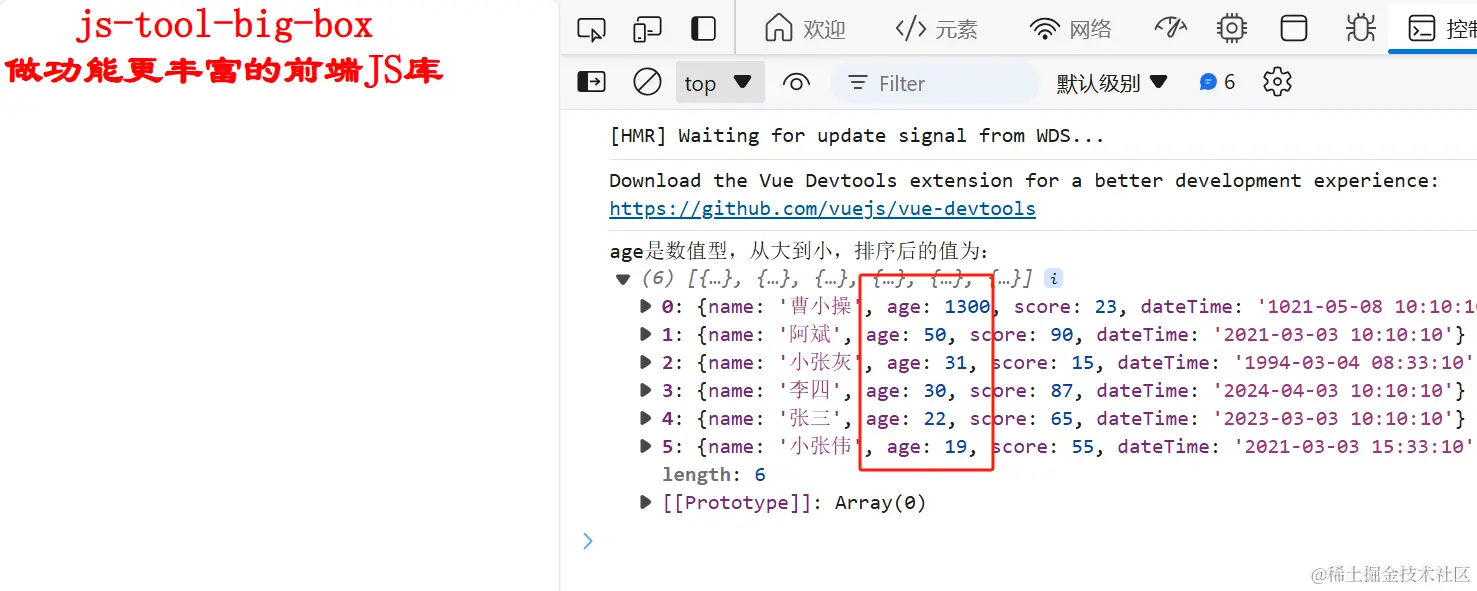This screenshot has height=591, width=1477.
Task: Click the 6 issues message counter
Action: point(1218,82)
